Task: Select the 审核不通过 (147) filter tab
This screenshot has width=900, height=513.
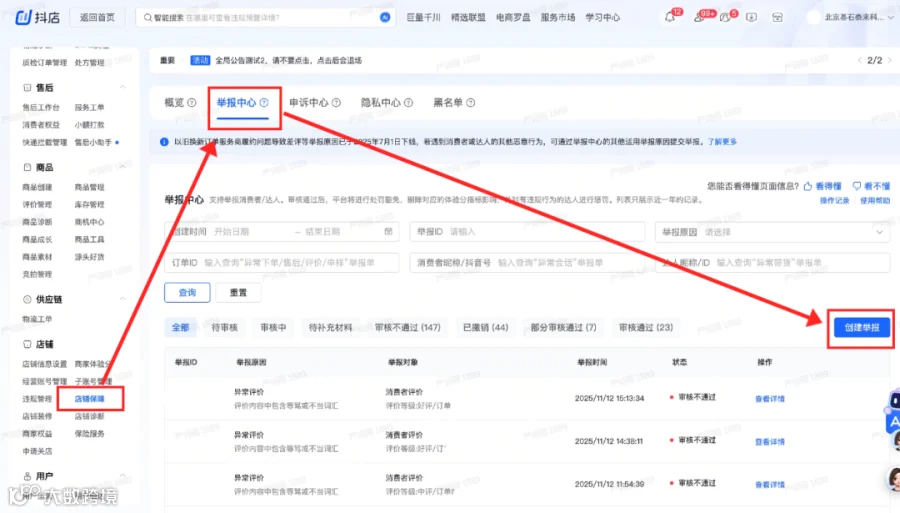Action: (408, 327)
